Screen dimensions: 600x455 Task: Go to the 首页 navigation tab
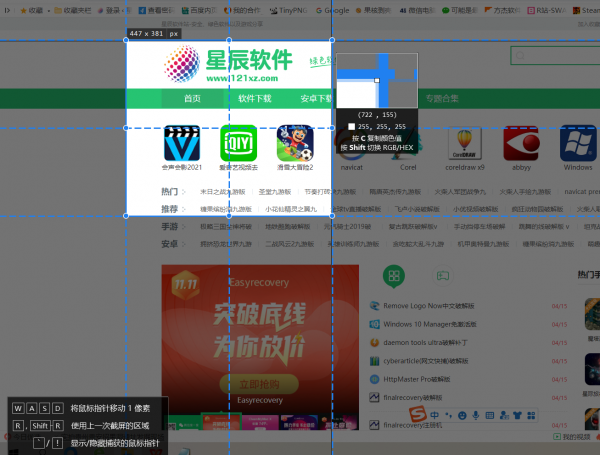click(192, 99)
